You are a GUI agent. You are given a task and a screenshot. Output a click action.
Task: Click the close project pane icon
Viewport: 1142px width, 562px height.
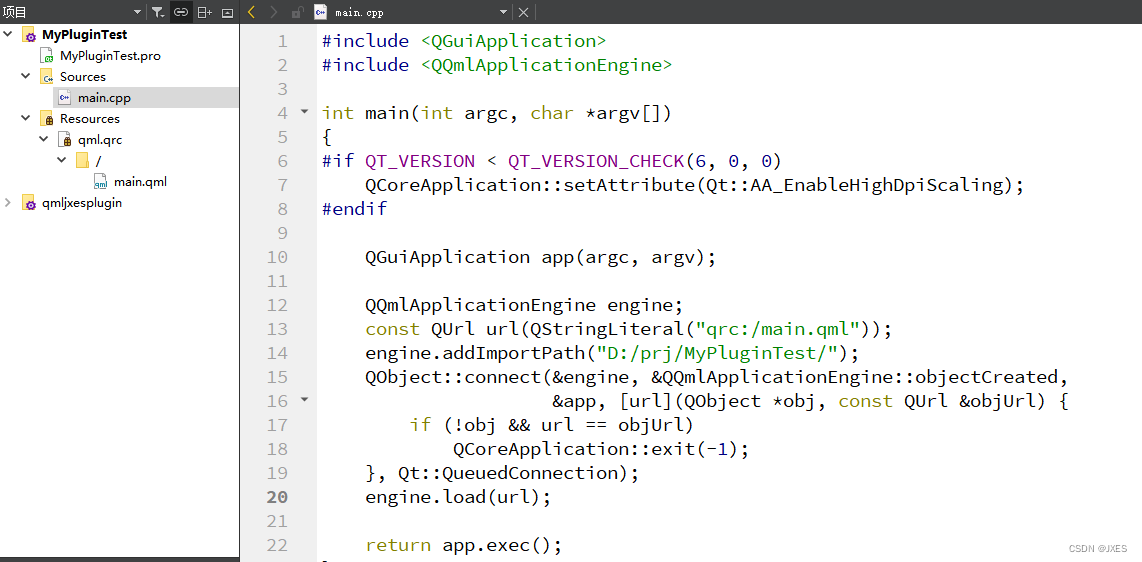tap(227, 12)
